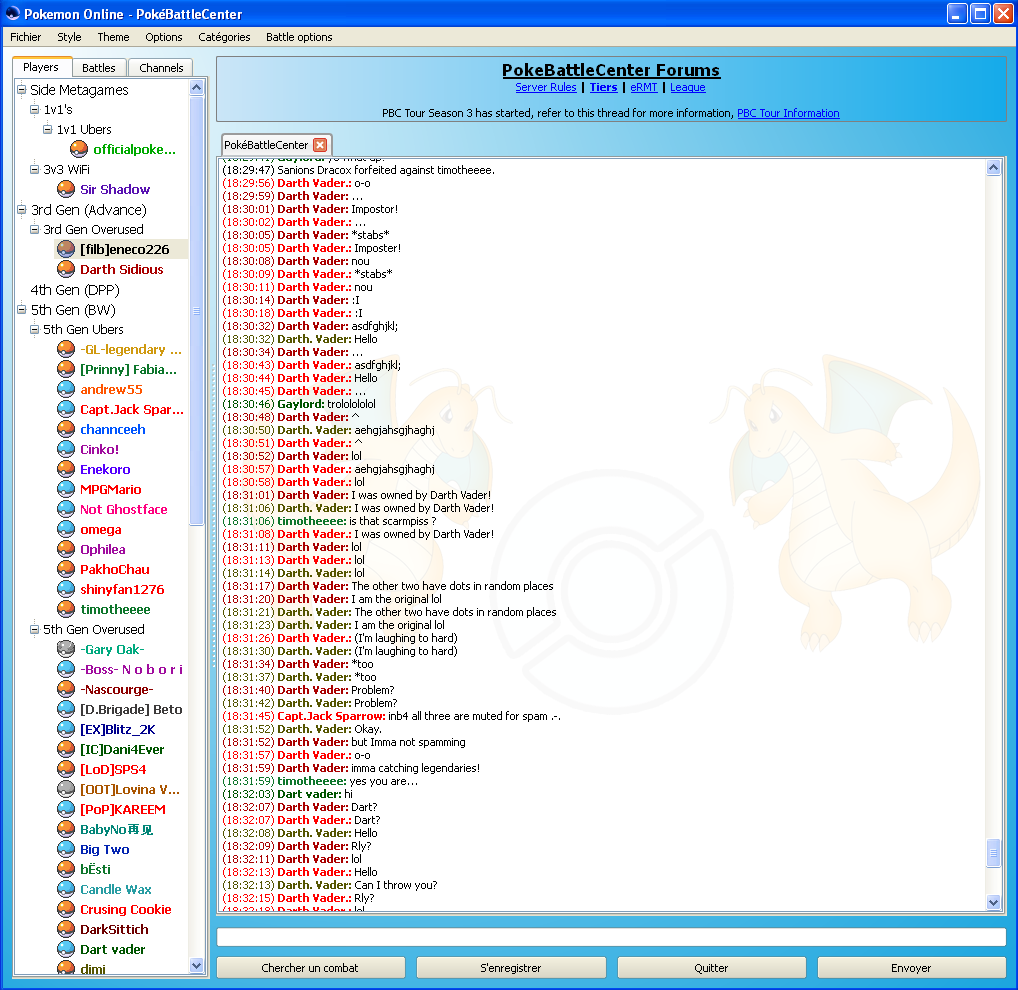1018x990 pixels.
Task: Select player Darth Sidious in the list
Action: 121,269
